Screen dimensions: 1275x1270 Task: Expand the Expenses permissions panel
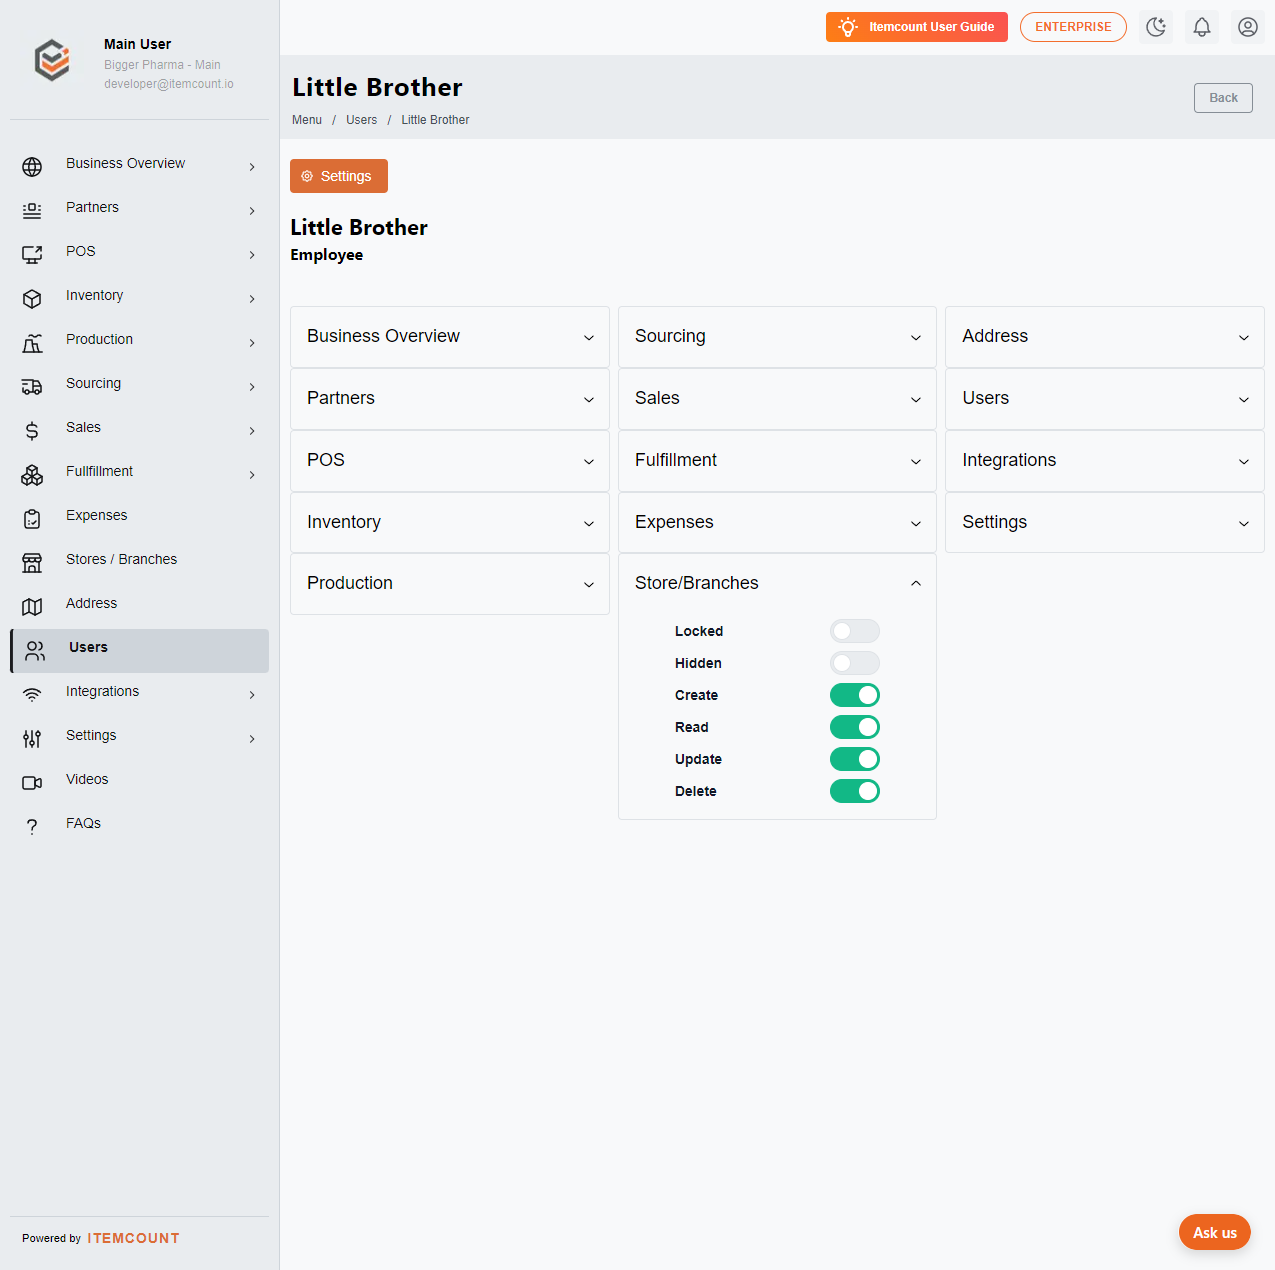(x=777, y=523)
